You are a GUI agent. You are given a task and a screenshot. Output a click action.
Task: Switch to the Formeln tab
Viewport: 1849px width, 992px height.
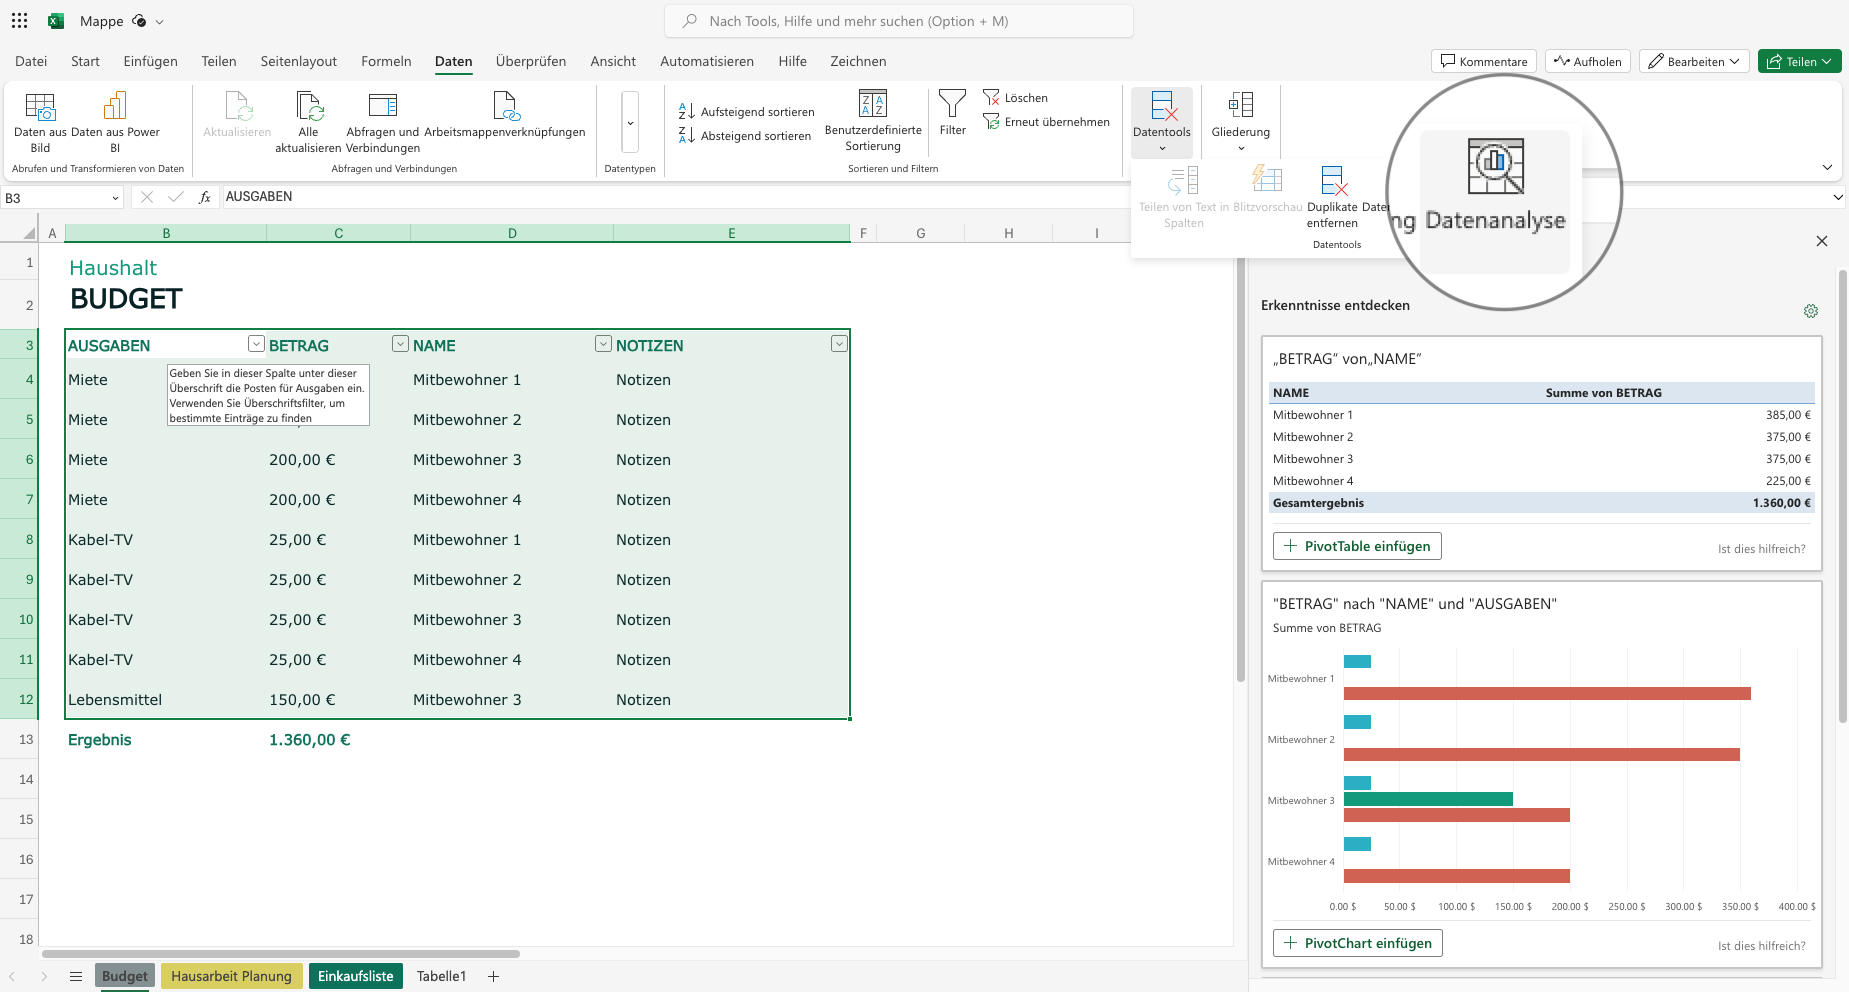coord(386,61)
